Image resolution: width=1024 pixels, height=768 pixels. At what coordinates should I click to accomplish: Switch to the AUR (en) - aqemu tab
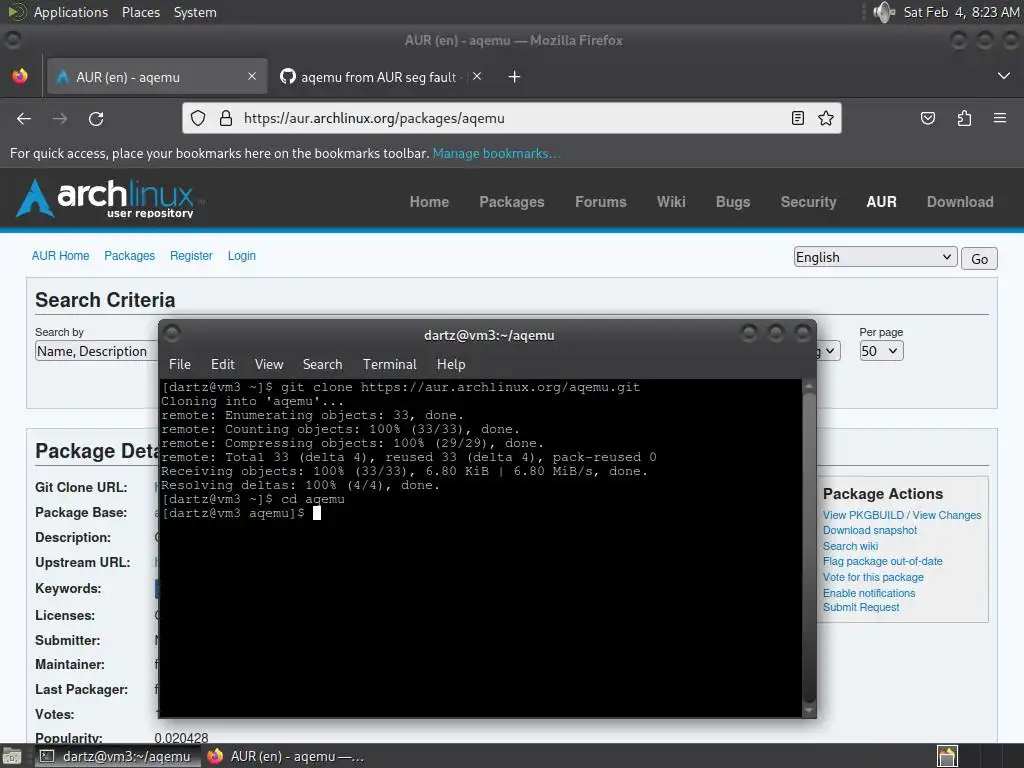coord(156,77)
